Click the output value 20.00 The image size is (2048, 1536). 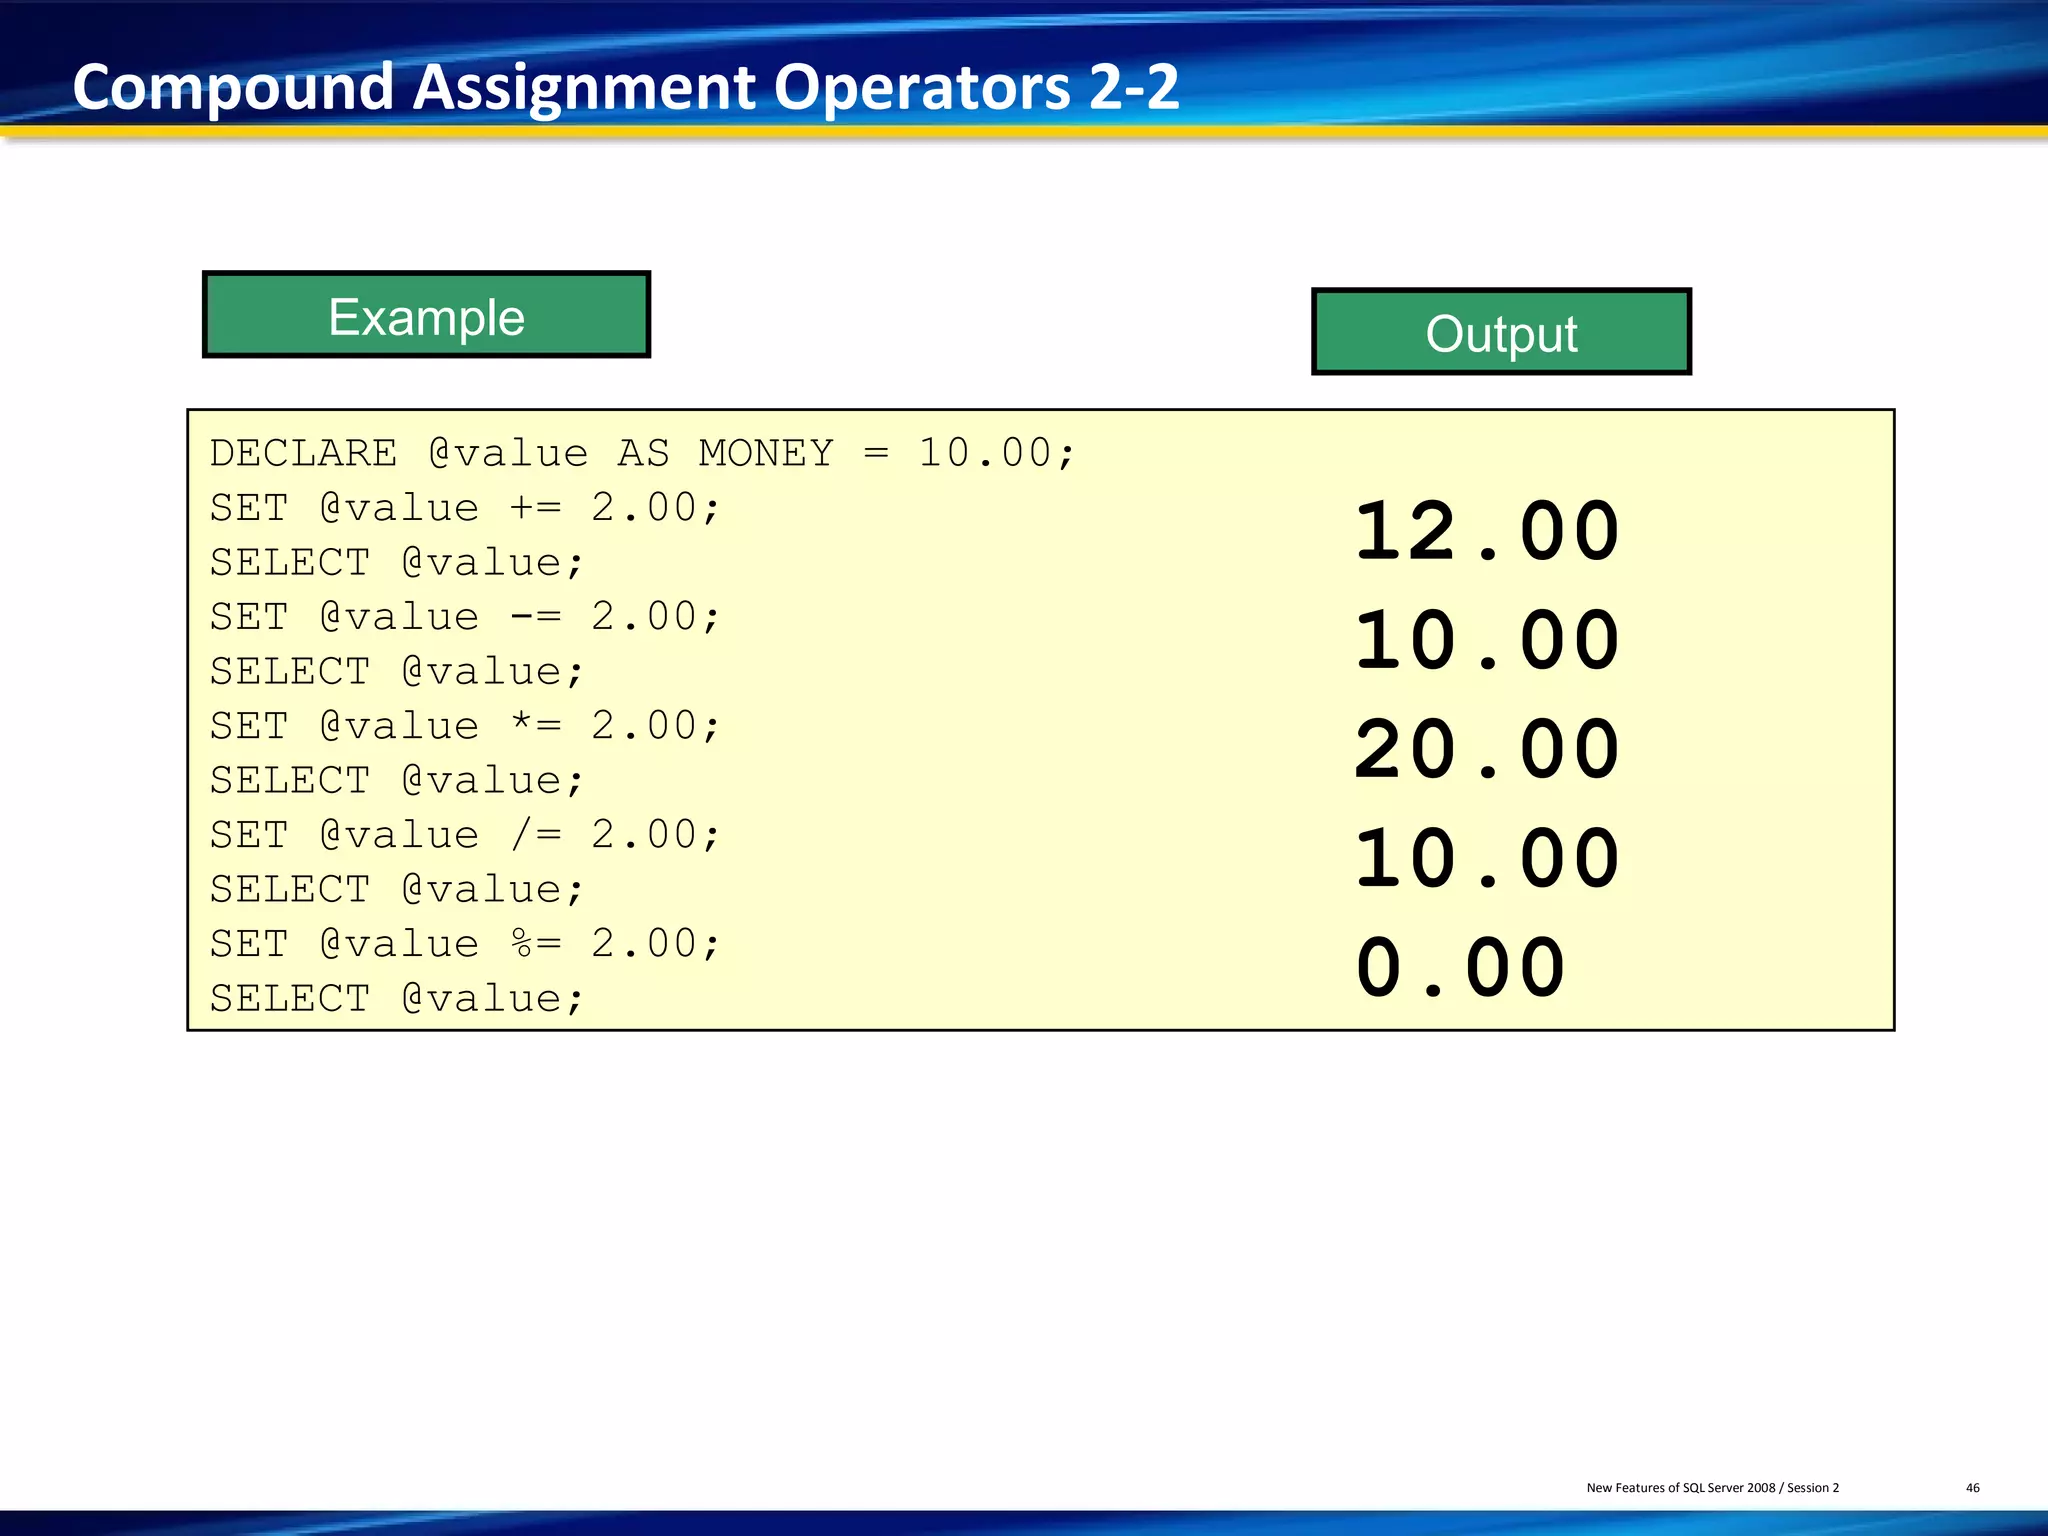coord(1487,749)
